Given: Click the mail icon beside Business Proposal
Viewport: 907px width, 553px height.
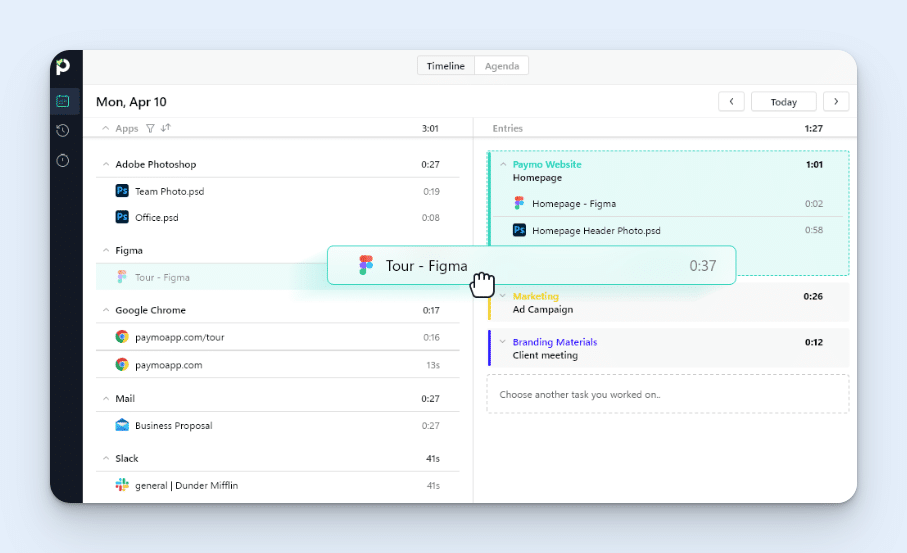Looking at the screenshot, I should [x=122, y=425].
